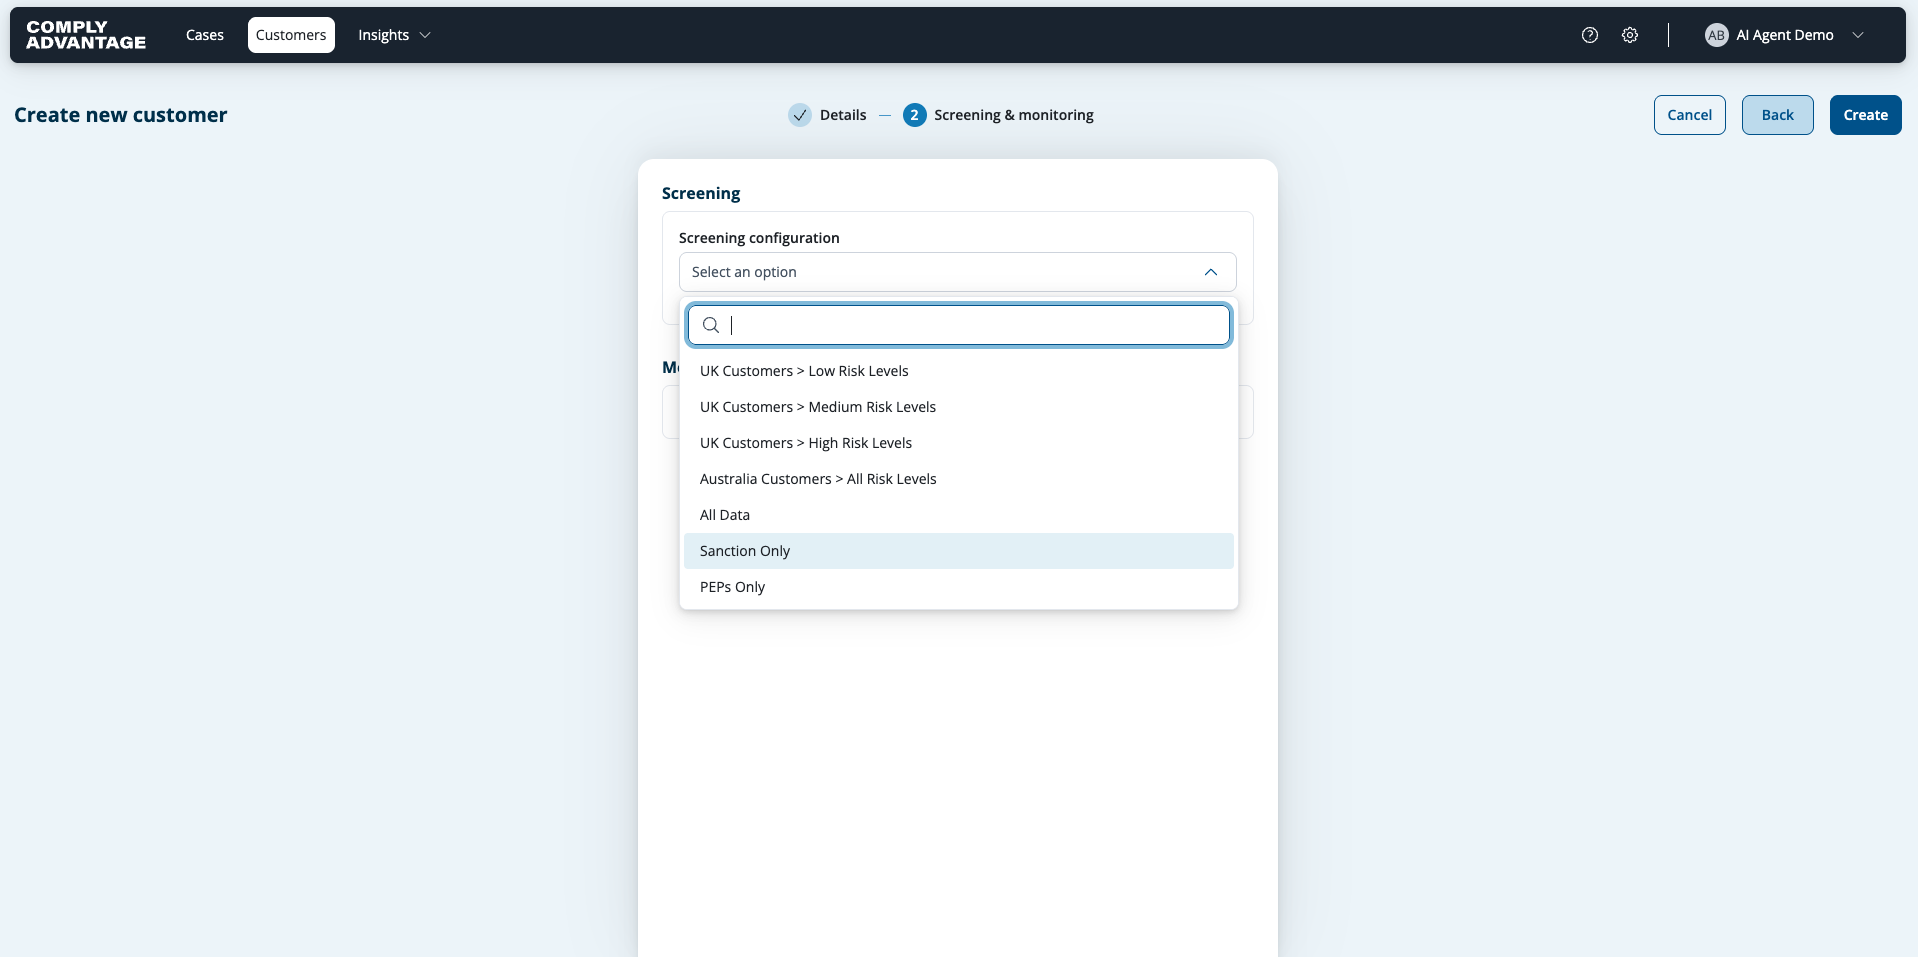
Task: Click the Details step label
Action: coord(843,115)
